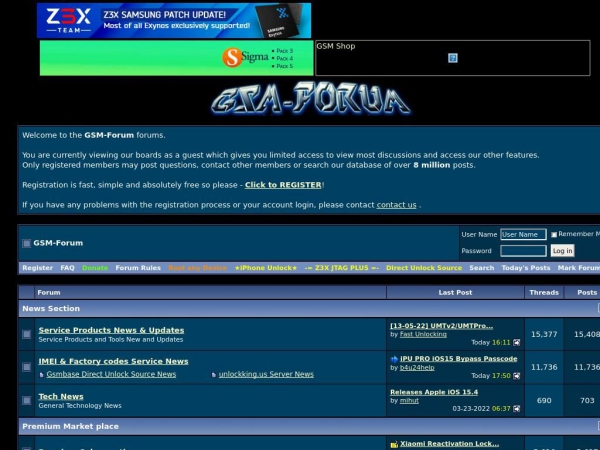Screen dimensions: 600x450
Task: Click icon before Xiaomi Reactivation Lock
Action: 394,444
